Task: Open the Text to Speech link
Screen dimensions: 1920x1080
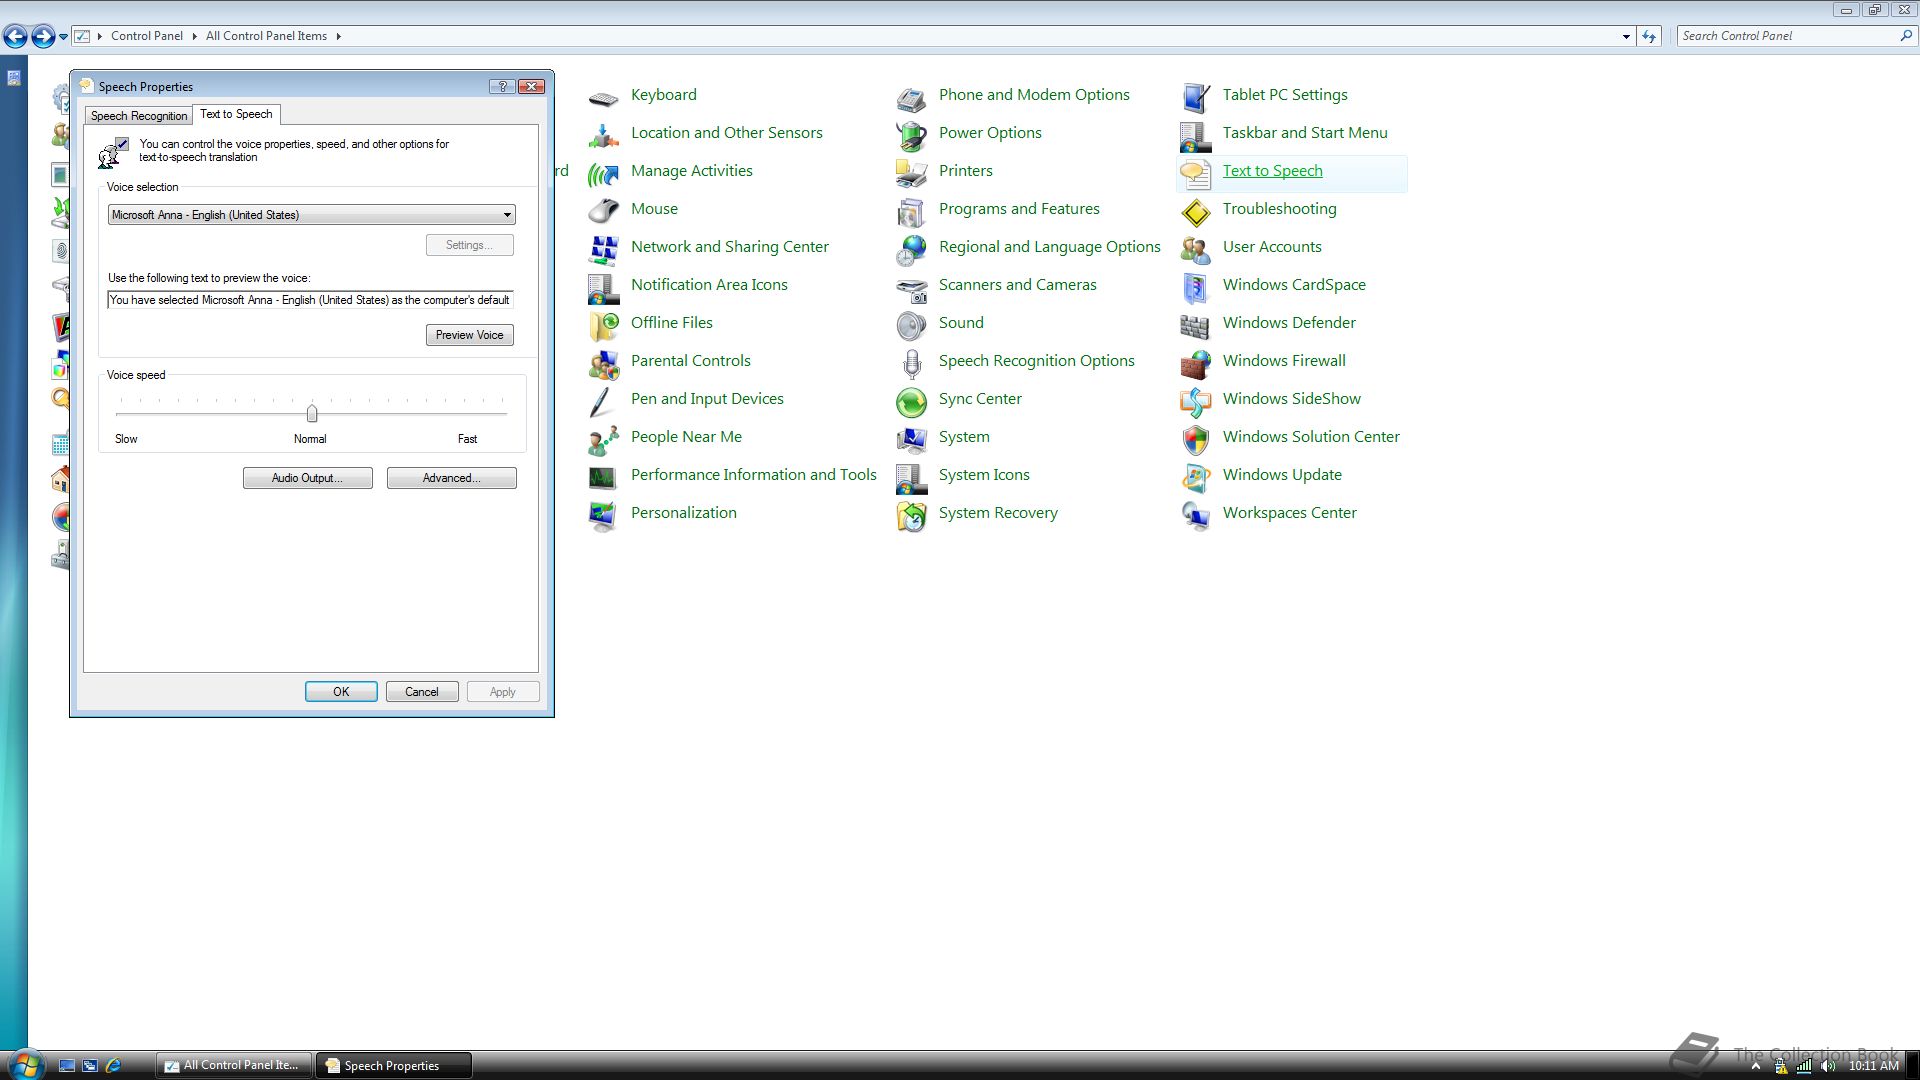Action: click(1272, 171)
